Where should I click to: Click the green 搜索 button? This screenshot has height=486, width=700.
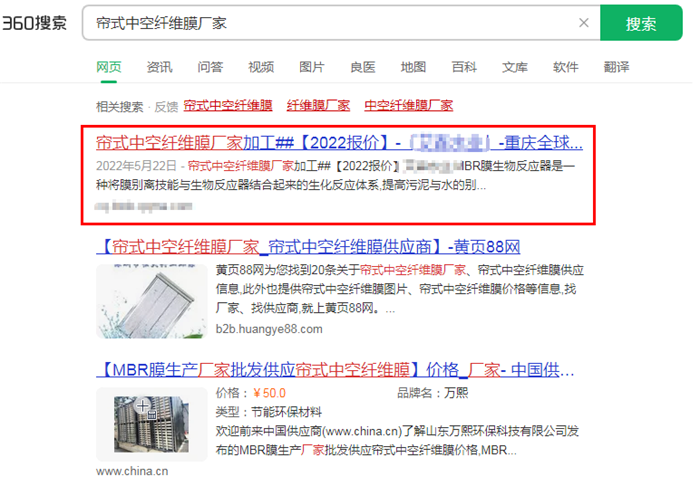641,23
